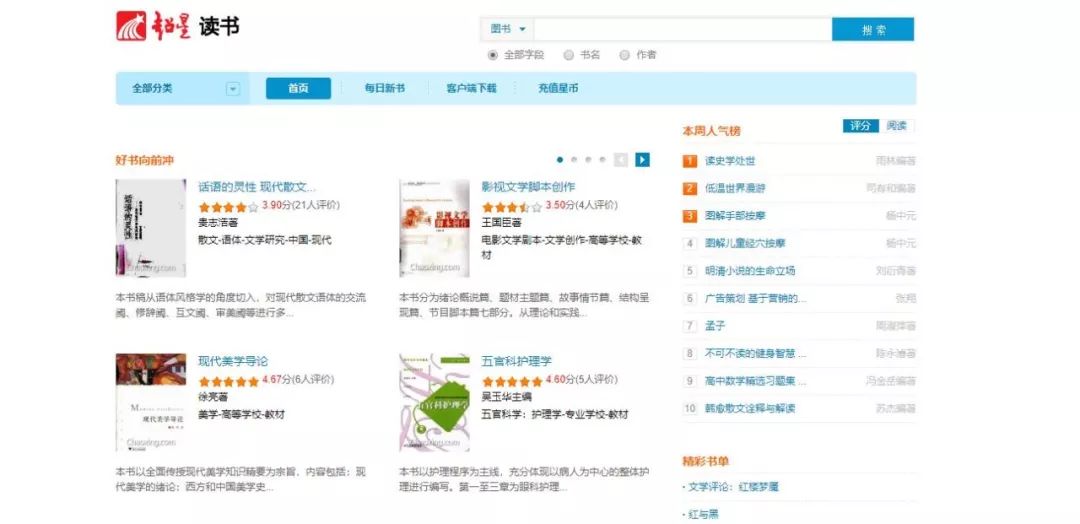The image size is (1080, 524).
Task: Click 精彩书单 heading
Action: [706, 461]
